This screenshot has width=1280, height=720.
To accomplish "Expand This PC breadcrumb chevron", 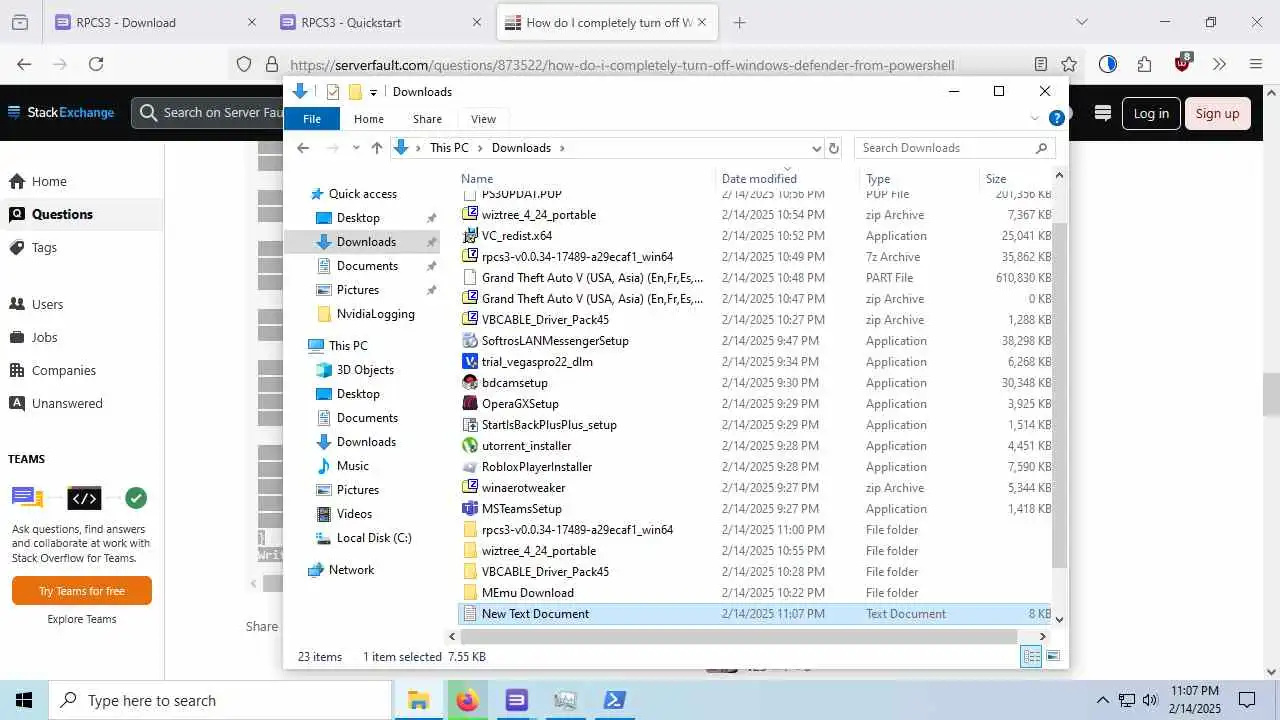I will (480, 148).
